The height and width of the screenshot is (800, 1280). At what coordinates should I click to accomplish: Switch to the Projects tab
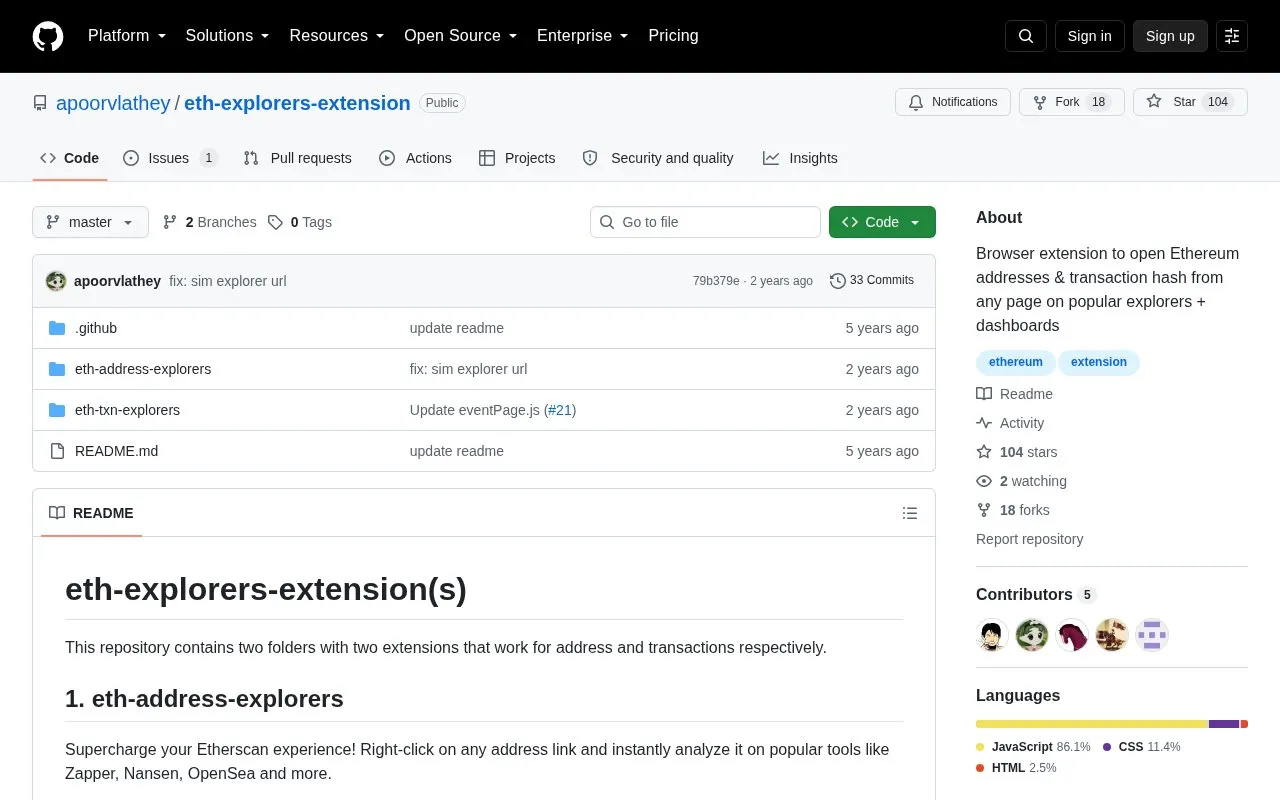(517, 158)
